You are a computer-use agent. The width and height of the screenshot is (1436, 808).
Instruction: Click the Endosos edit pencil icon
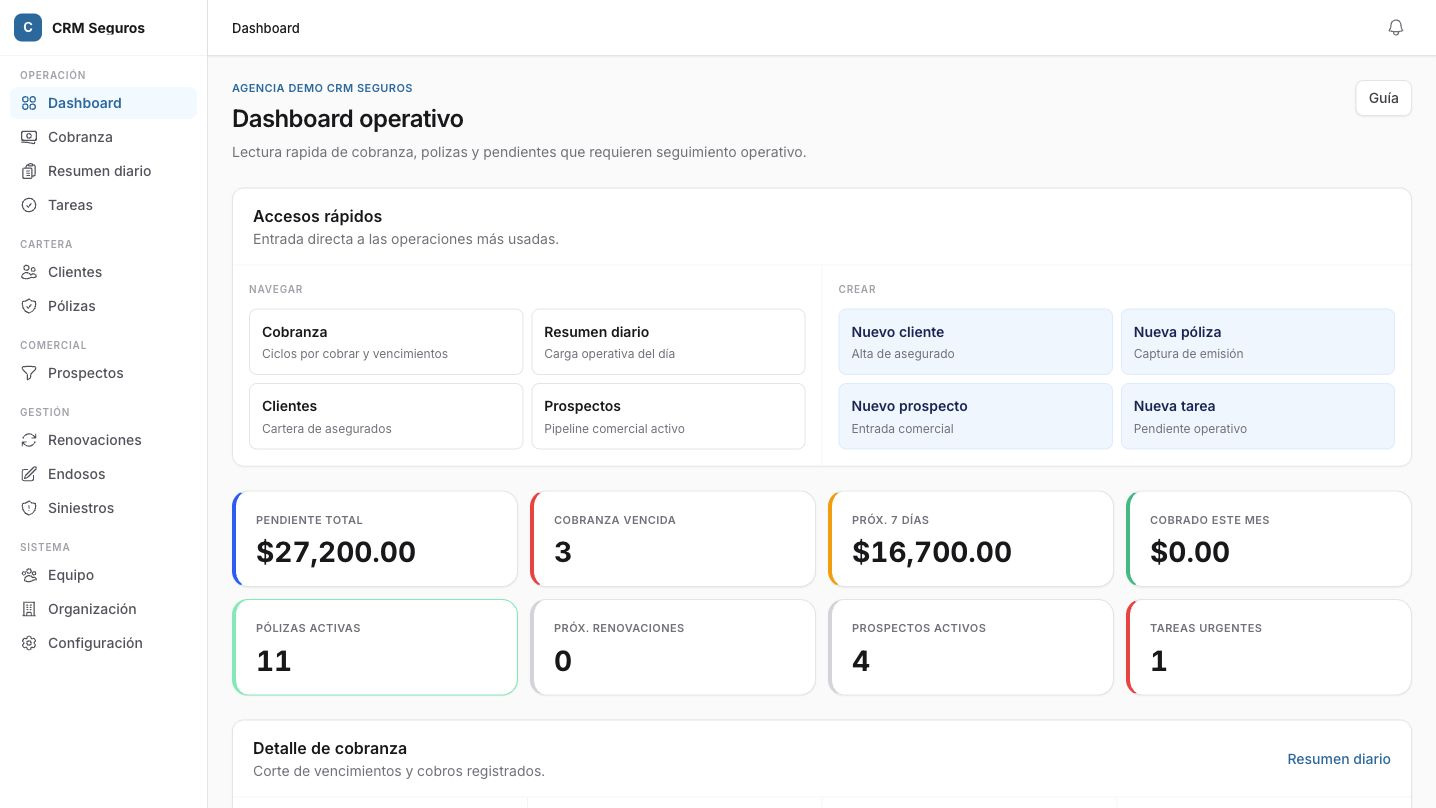click(29, 474)
